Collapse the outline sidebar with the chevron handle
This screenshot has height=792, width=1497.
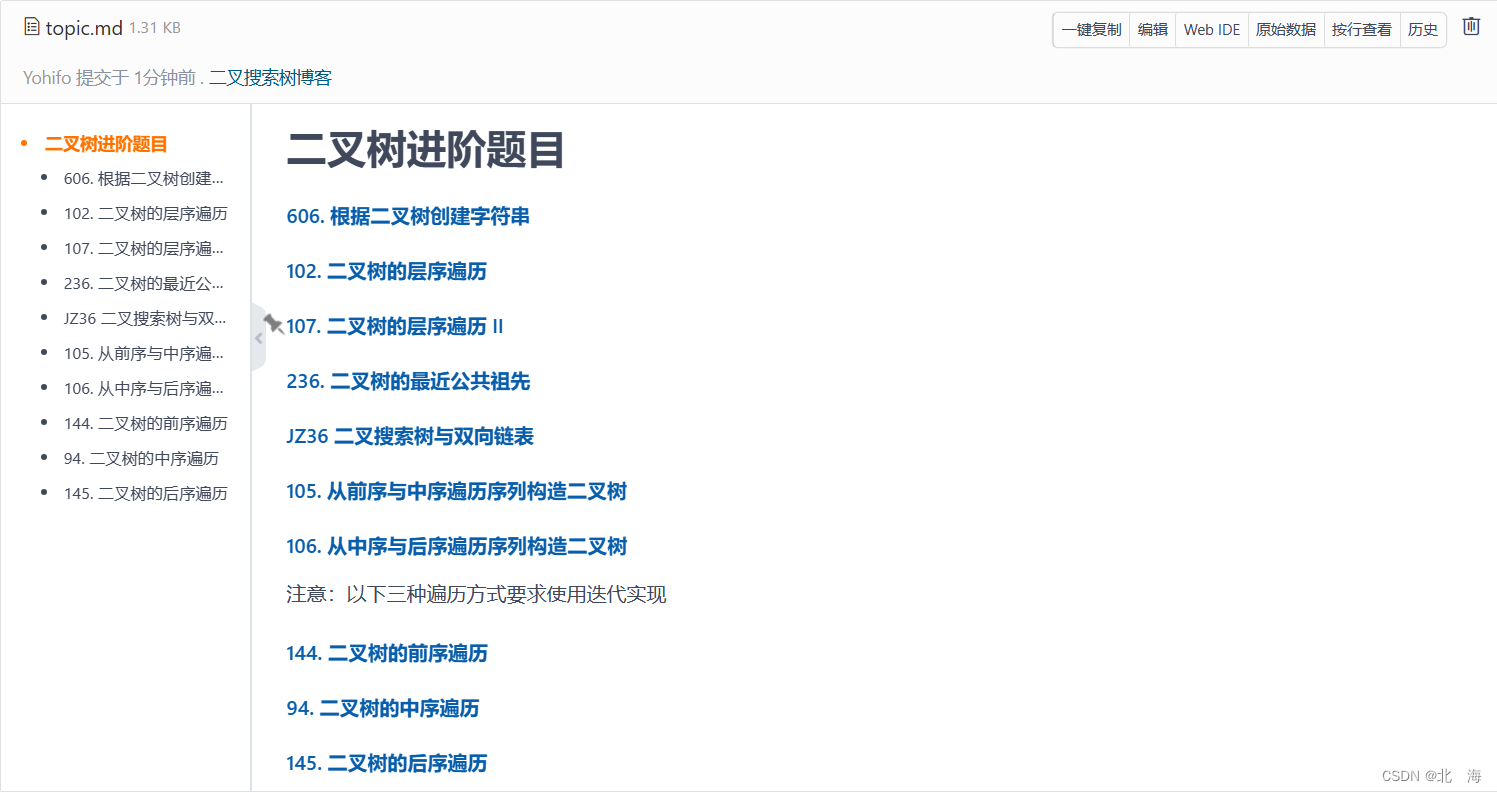pyautogui.click(x=258, y=338)
